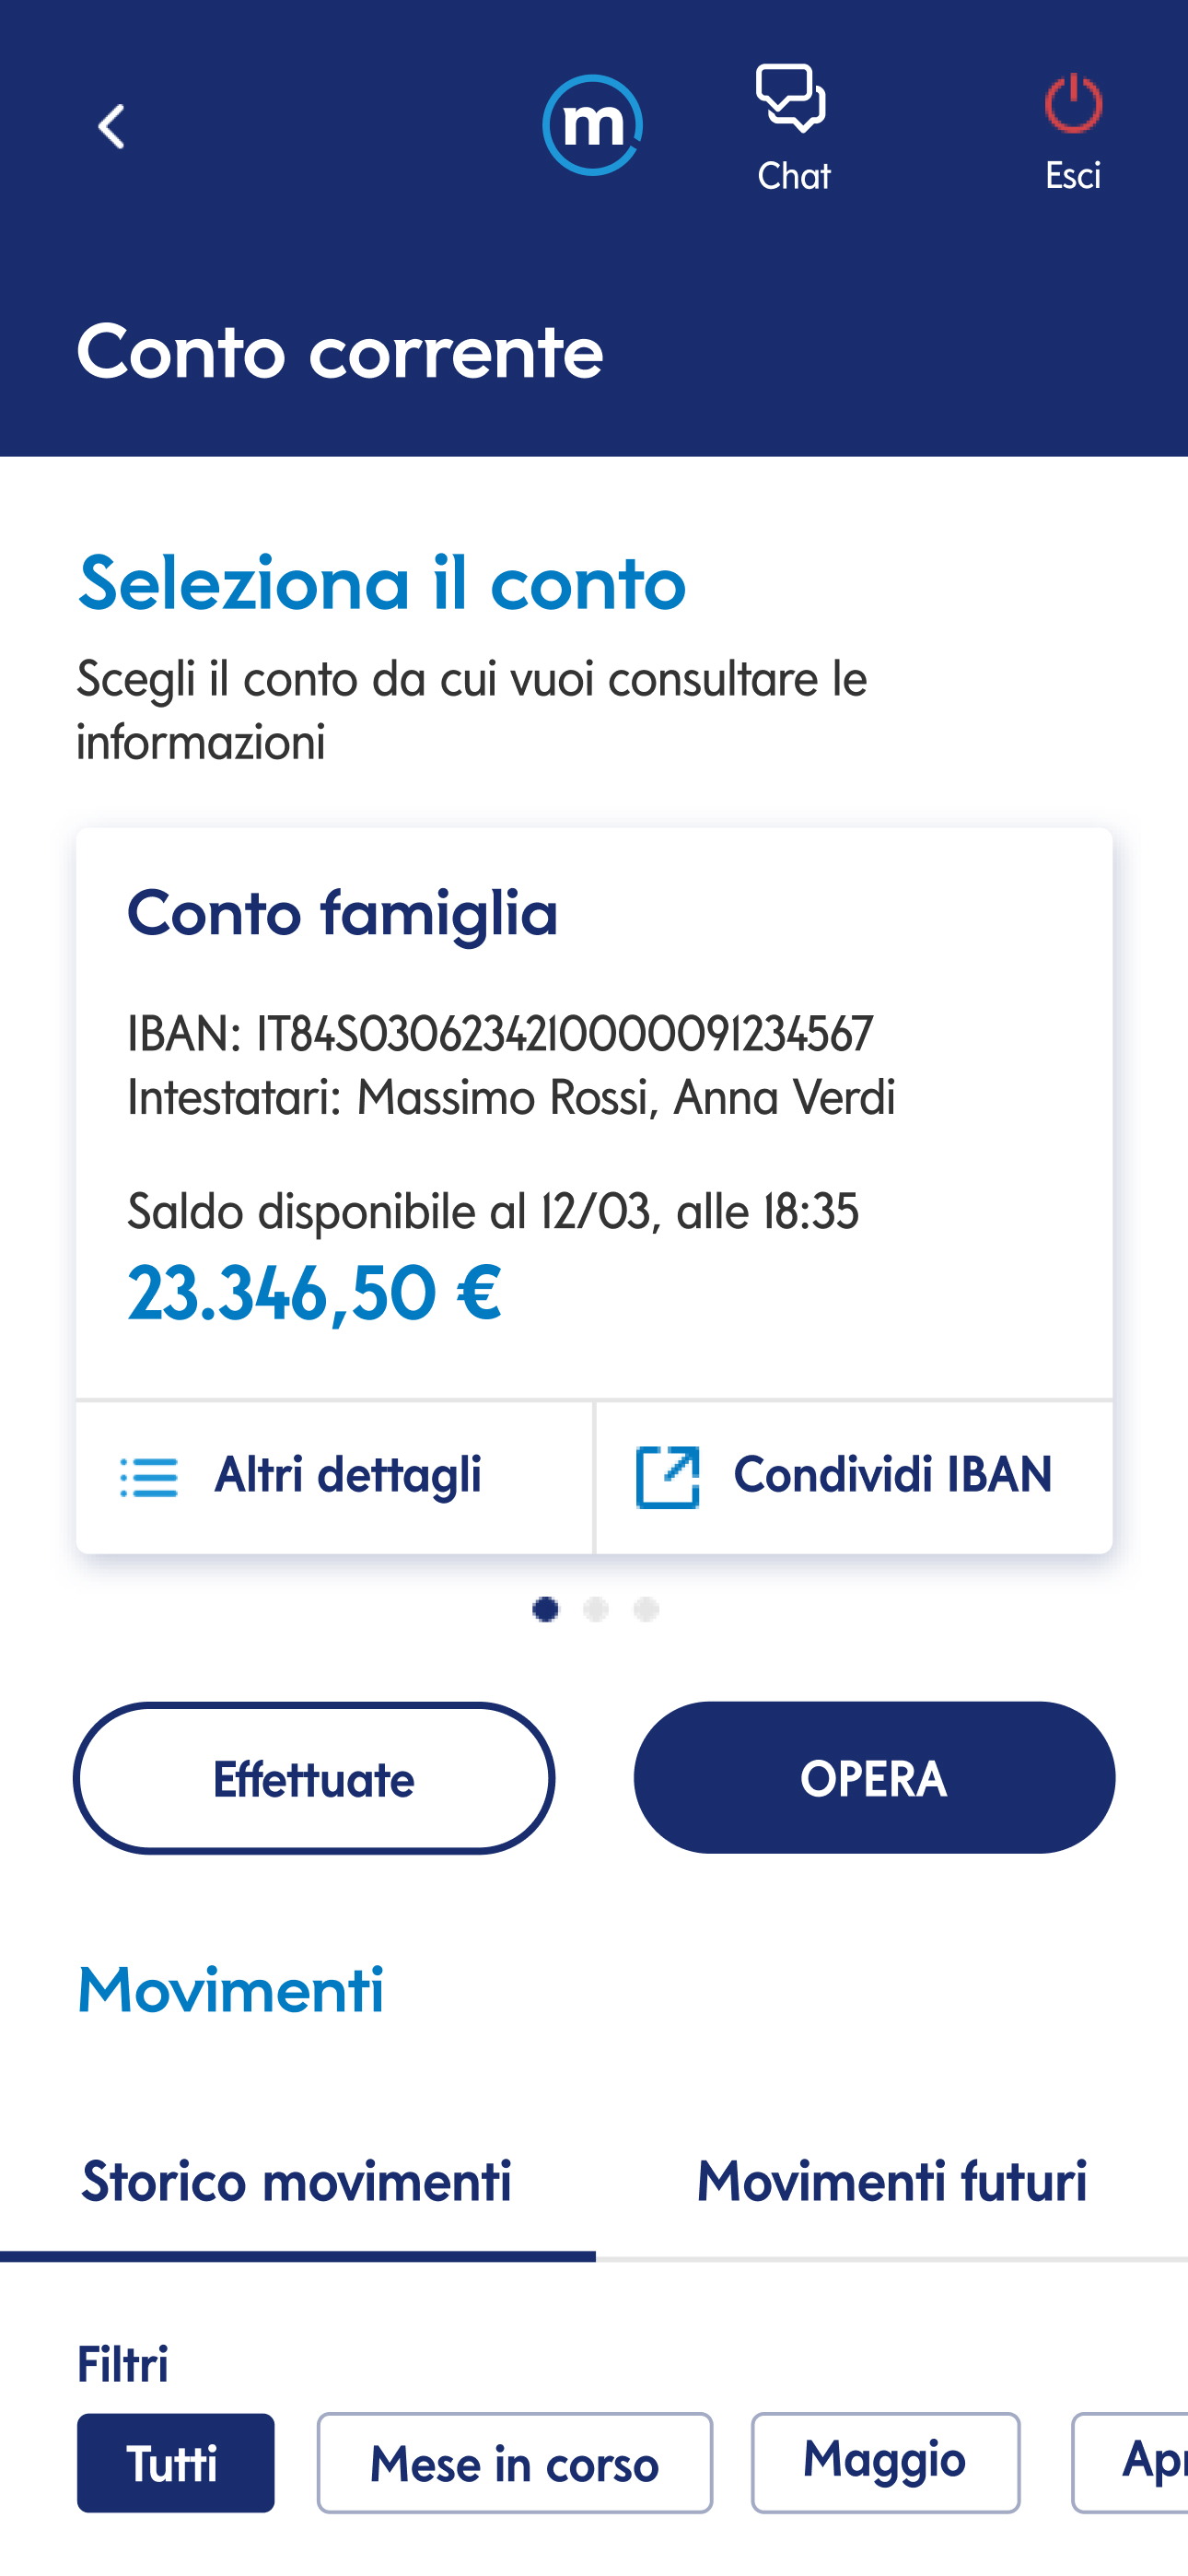This screenshot has height=2576, width=1188.
Task: Switch to Storico movimenti tab
Action: coord(297,2182)
